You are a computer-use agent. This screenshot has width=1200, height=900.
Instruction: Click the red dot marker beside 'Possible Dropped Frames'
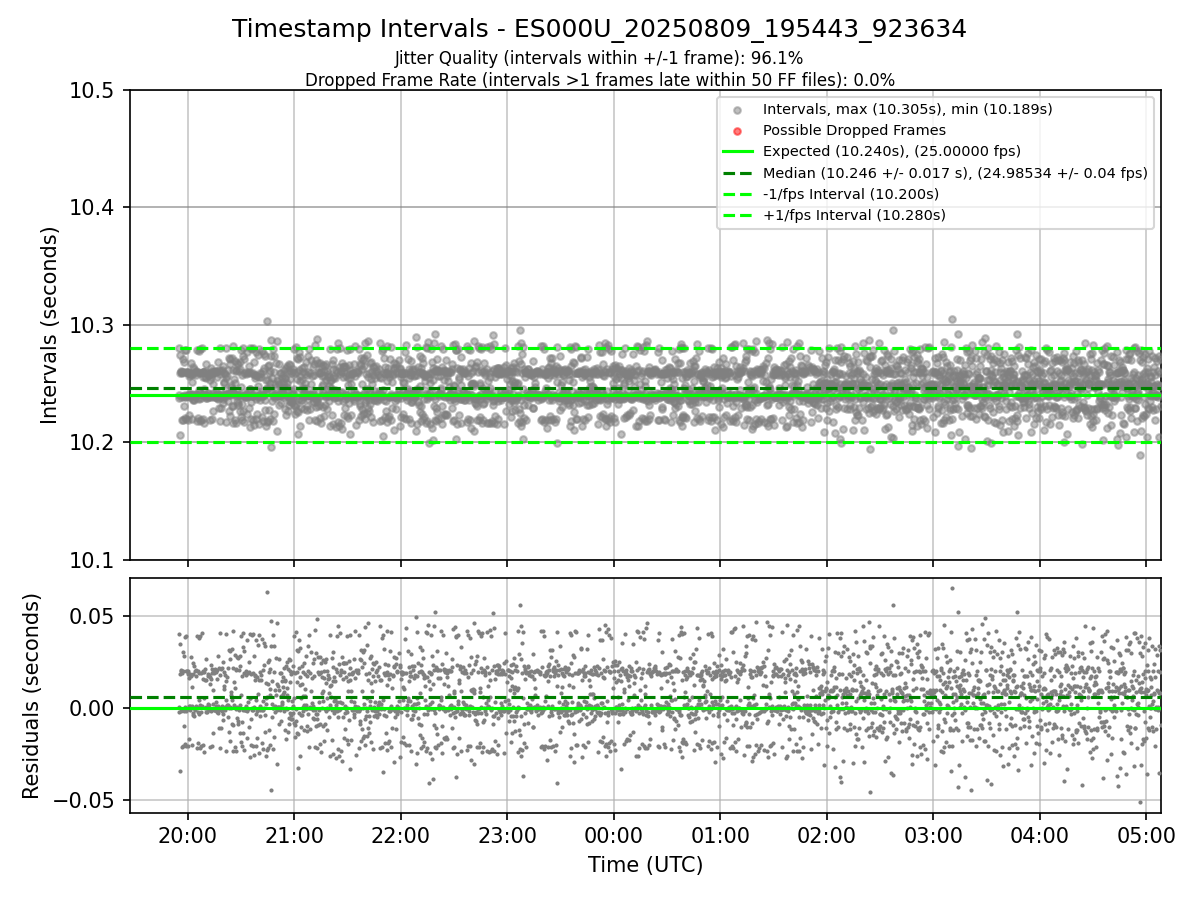[737, 131]
